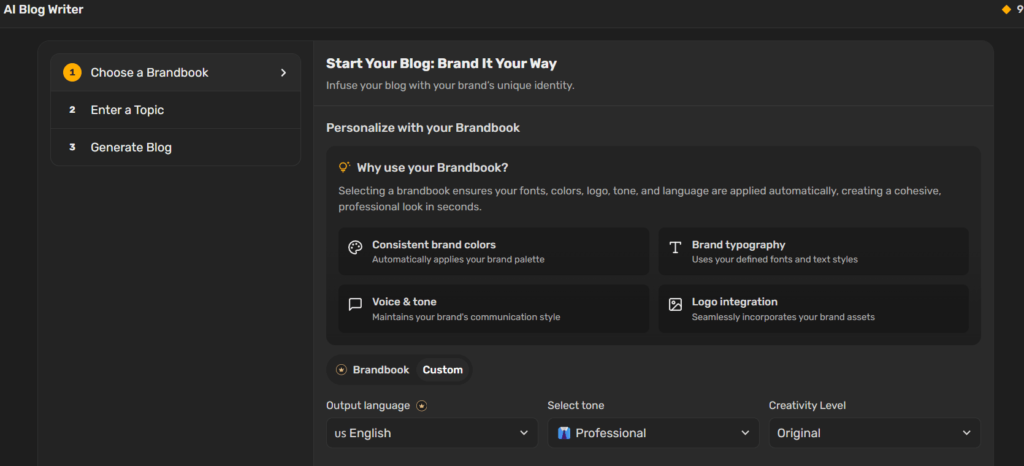Click the orange step 1 circle badge

(x=72, y=72)
